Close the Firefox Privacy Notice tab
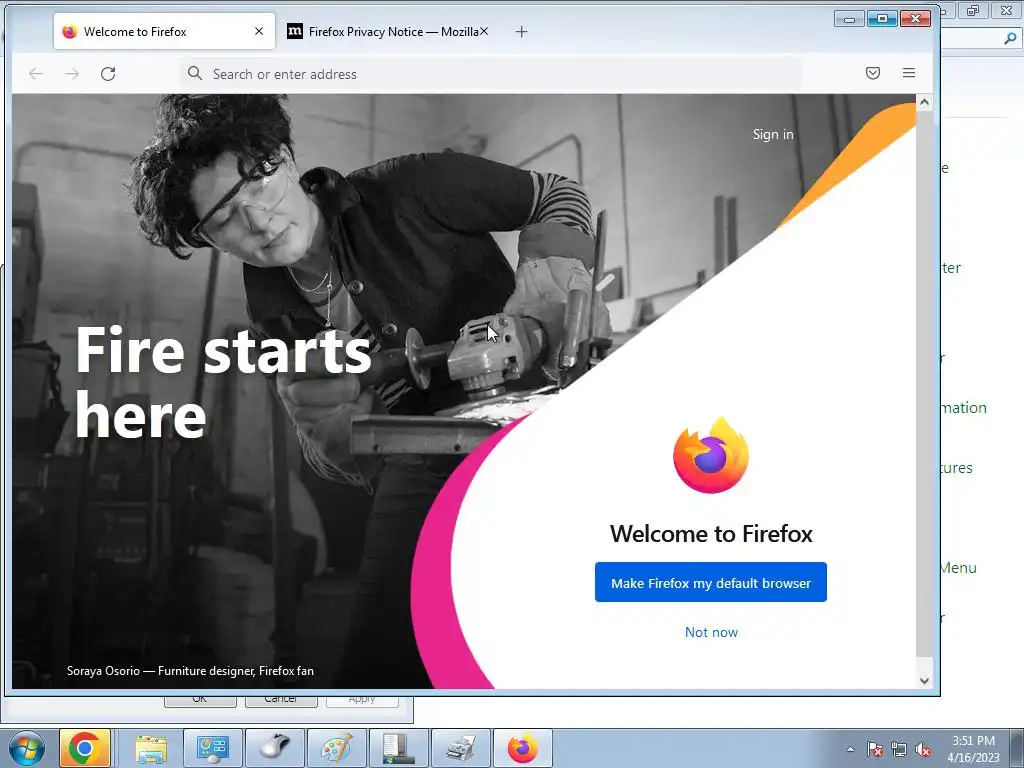 click(x=484, y=31)
